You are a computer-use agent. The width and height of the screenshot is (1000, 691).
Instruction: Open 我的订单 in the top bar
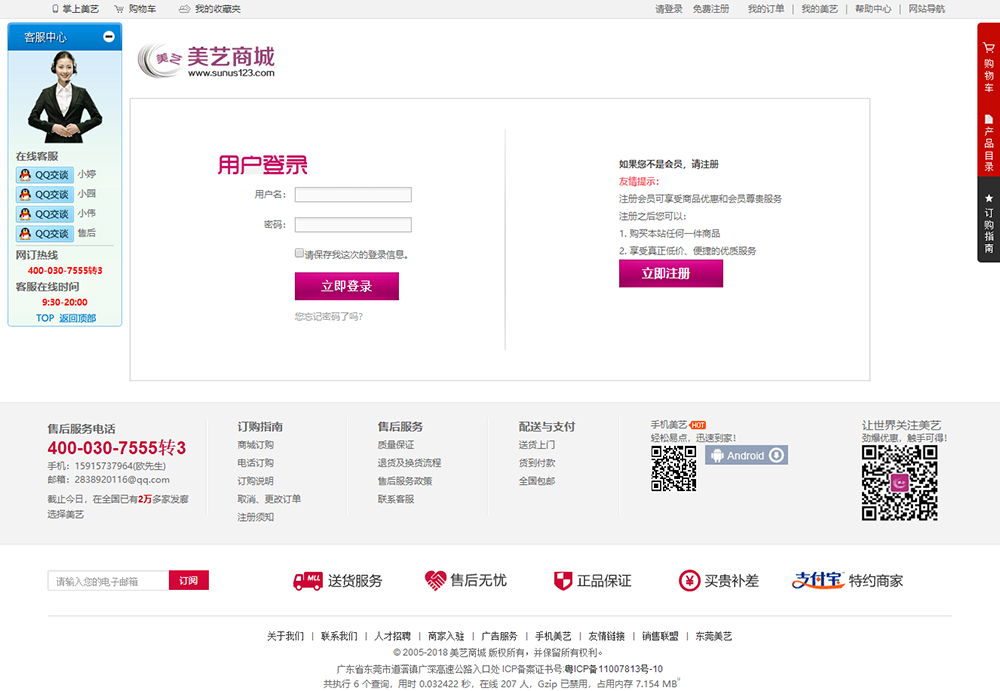pyautogui.click(x=766, y=9)
